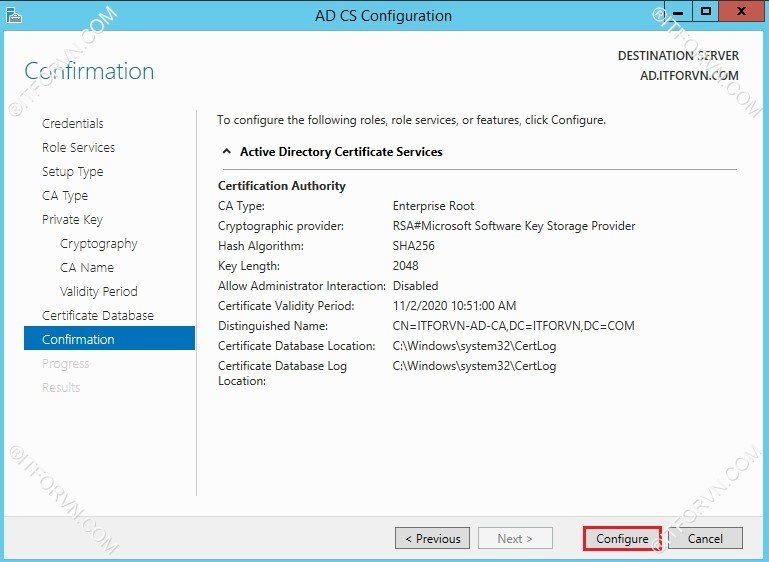Click the Distinguished Name value text
The width and height of the screenshot is (769, 562).
[513, 326]
